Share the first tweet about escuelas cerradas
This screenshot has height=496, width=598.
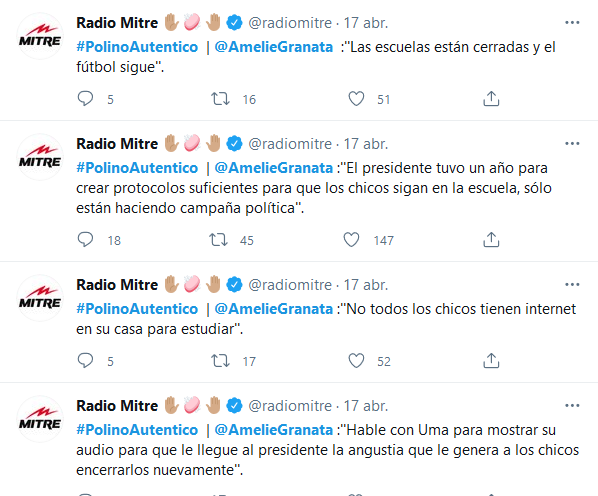pyautogui.click(x=491, y=99)
